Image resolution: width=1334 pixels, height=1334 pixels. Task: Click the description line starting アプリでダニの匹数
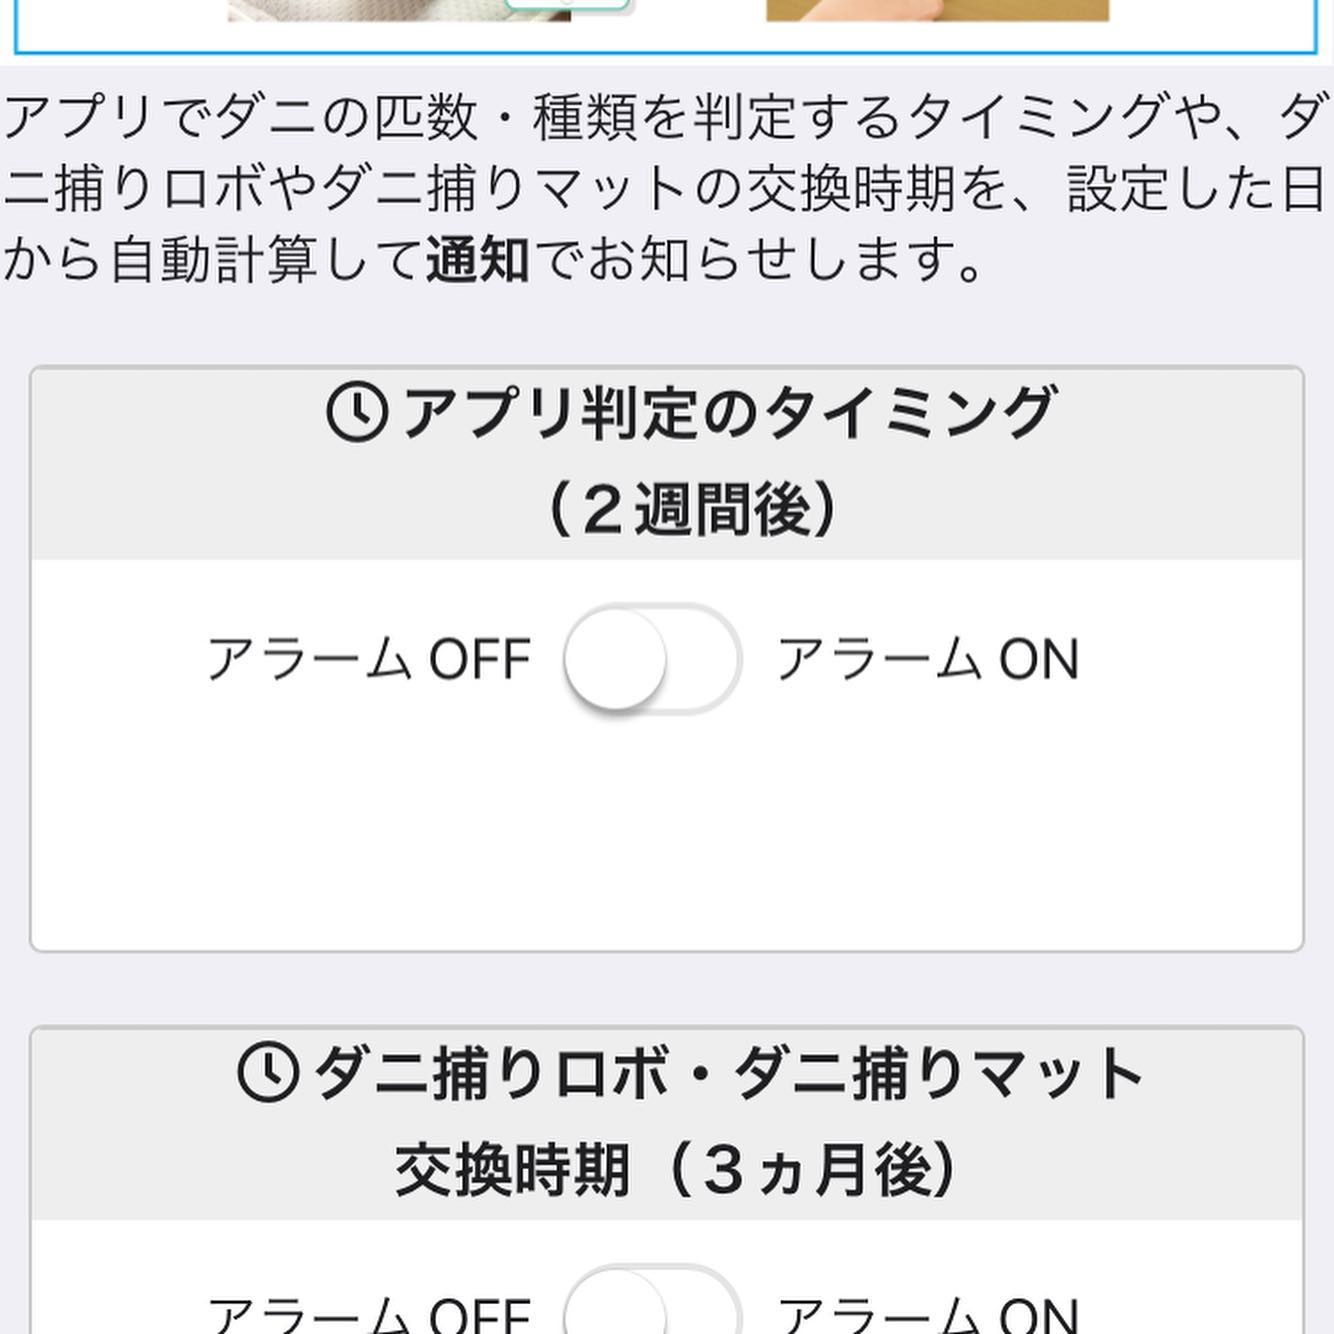pos(666,117)
